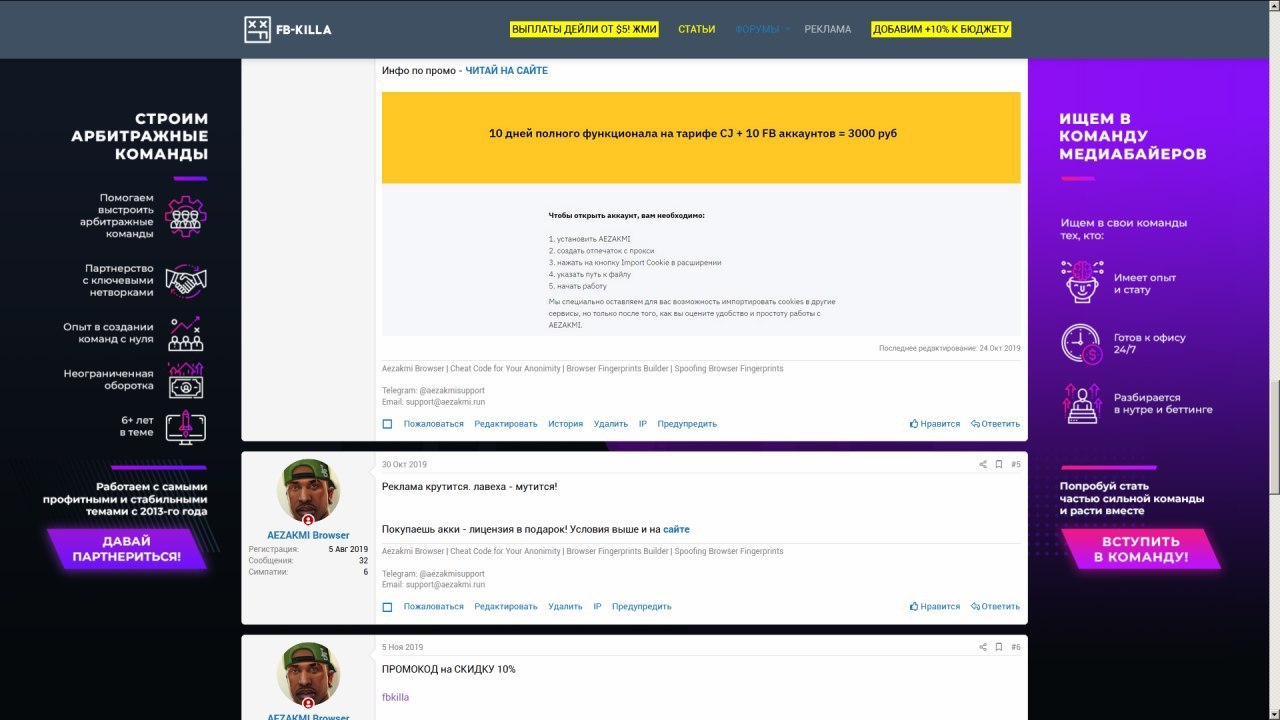1280x720 pixels.
Task: Open the ЧИТАЙ НА САЙТЕ link
Action: (506, 71)
